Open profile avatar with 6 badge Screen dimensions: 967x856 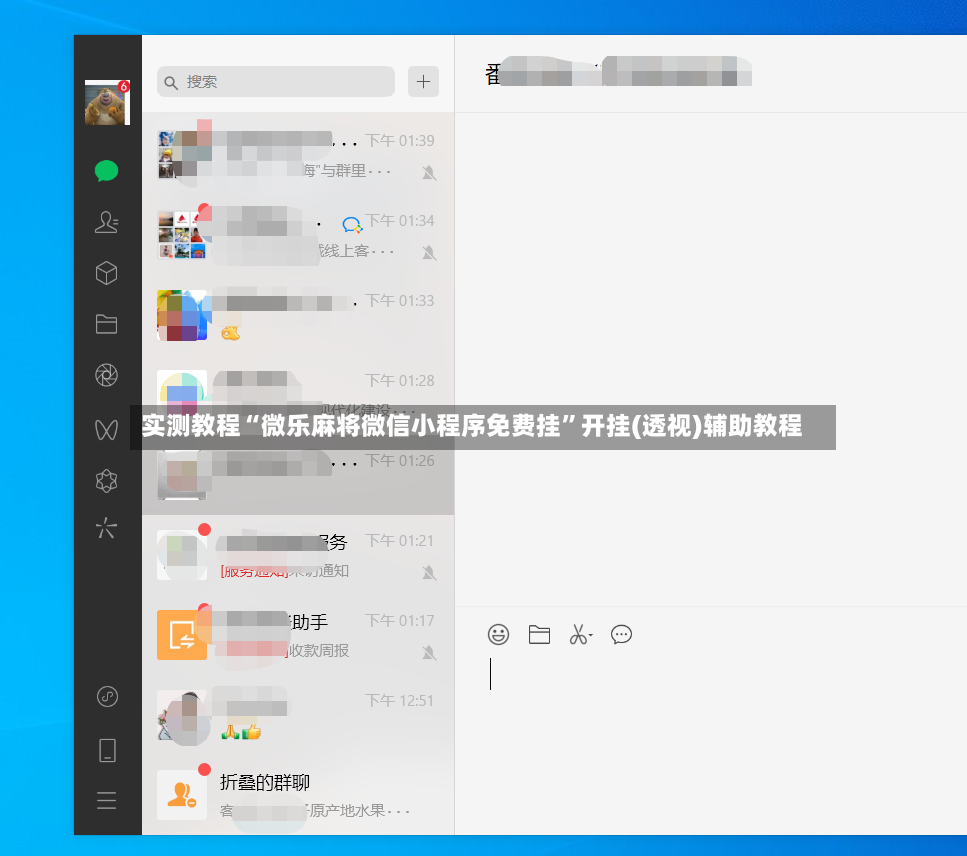107,102
